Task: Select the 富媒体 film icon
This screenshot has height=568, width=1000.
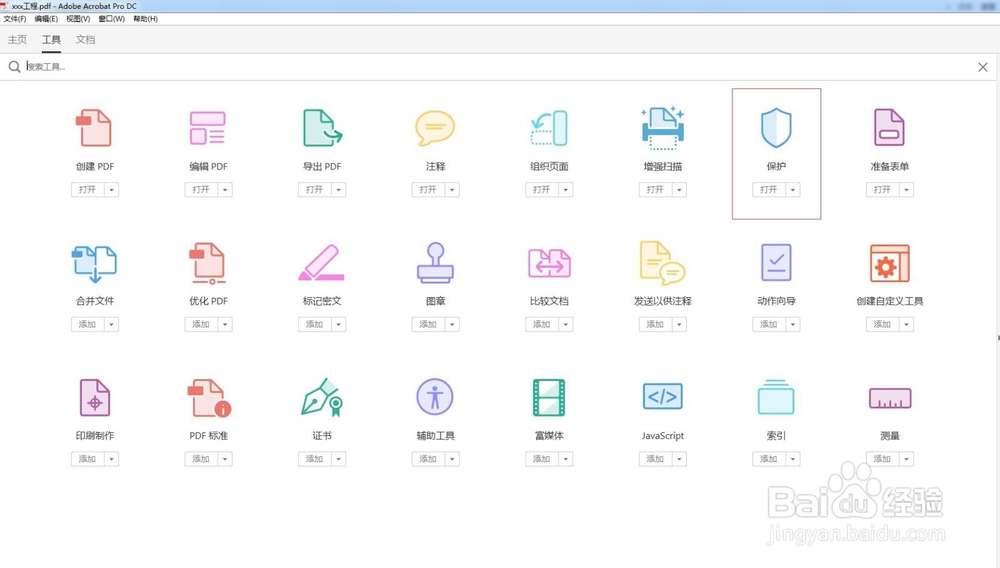Action: (549, 397)
